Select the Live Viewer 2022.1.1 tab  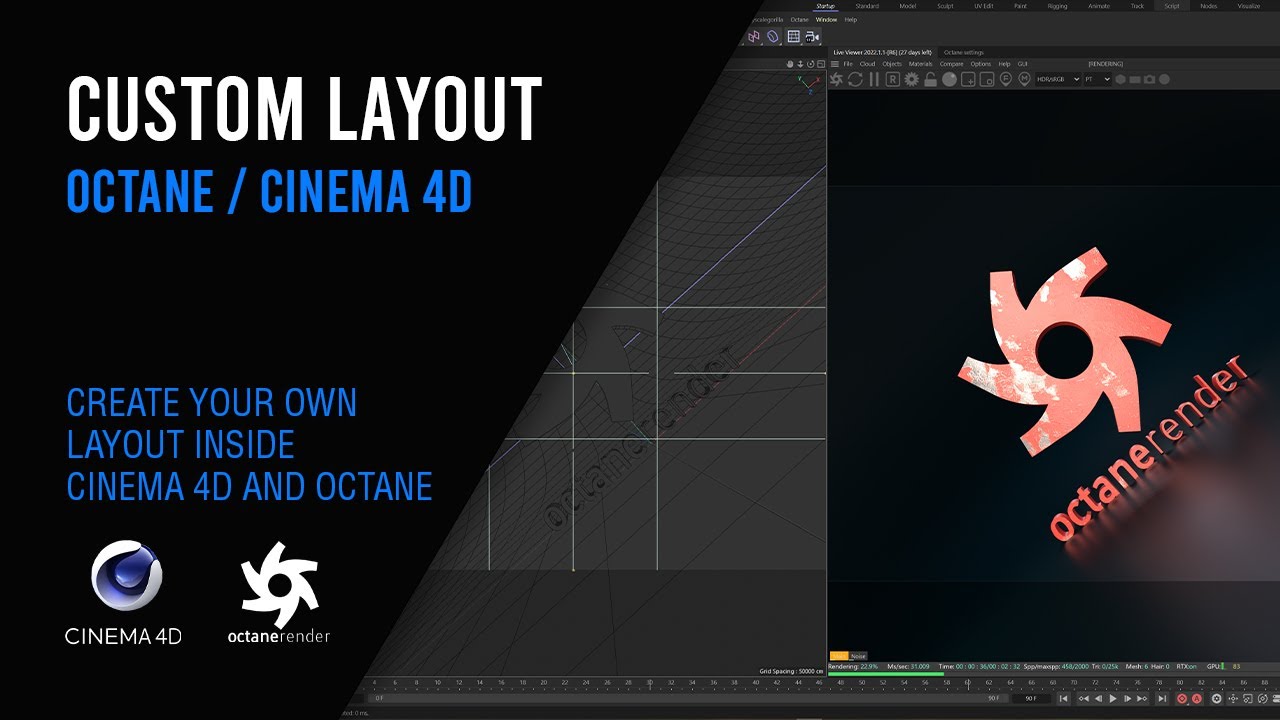coord(882,52)
